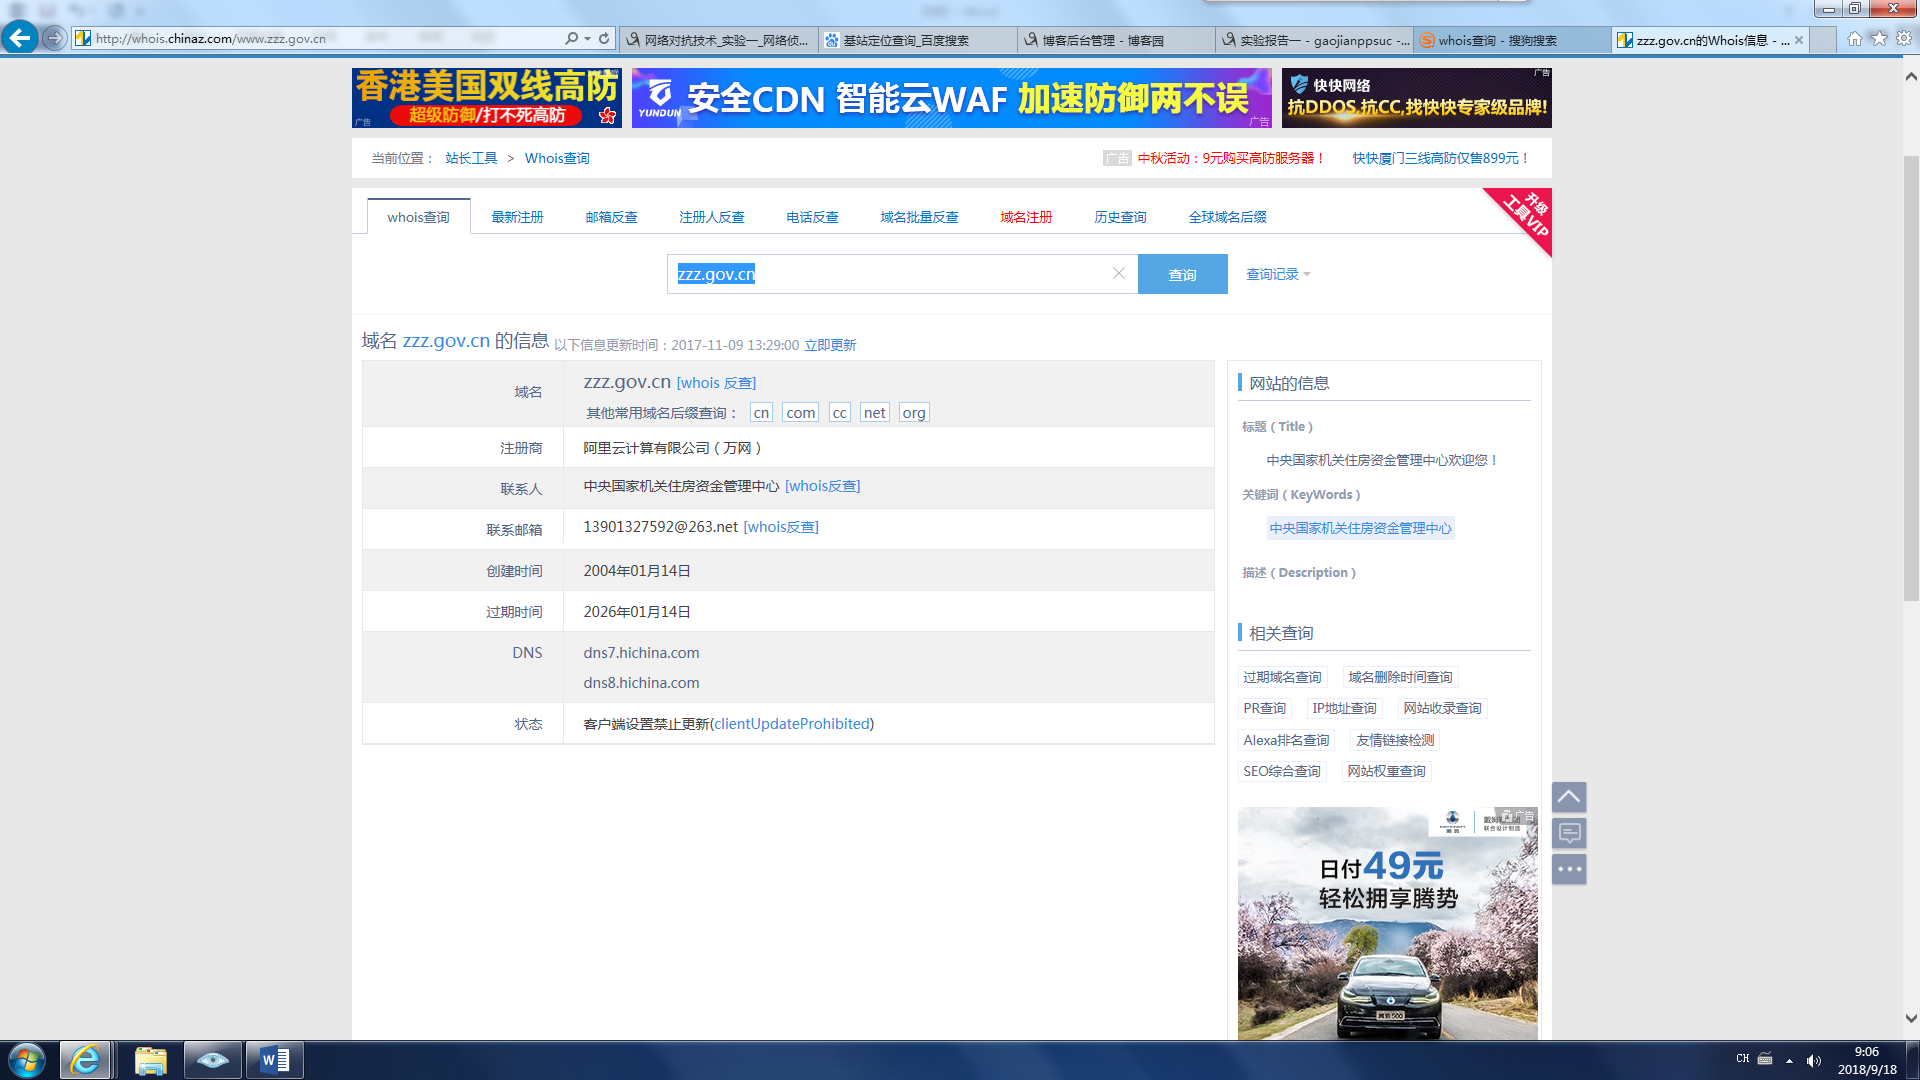Click the blue 查询 search button
The image size is (1920, 1080).
[1182, 274]
